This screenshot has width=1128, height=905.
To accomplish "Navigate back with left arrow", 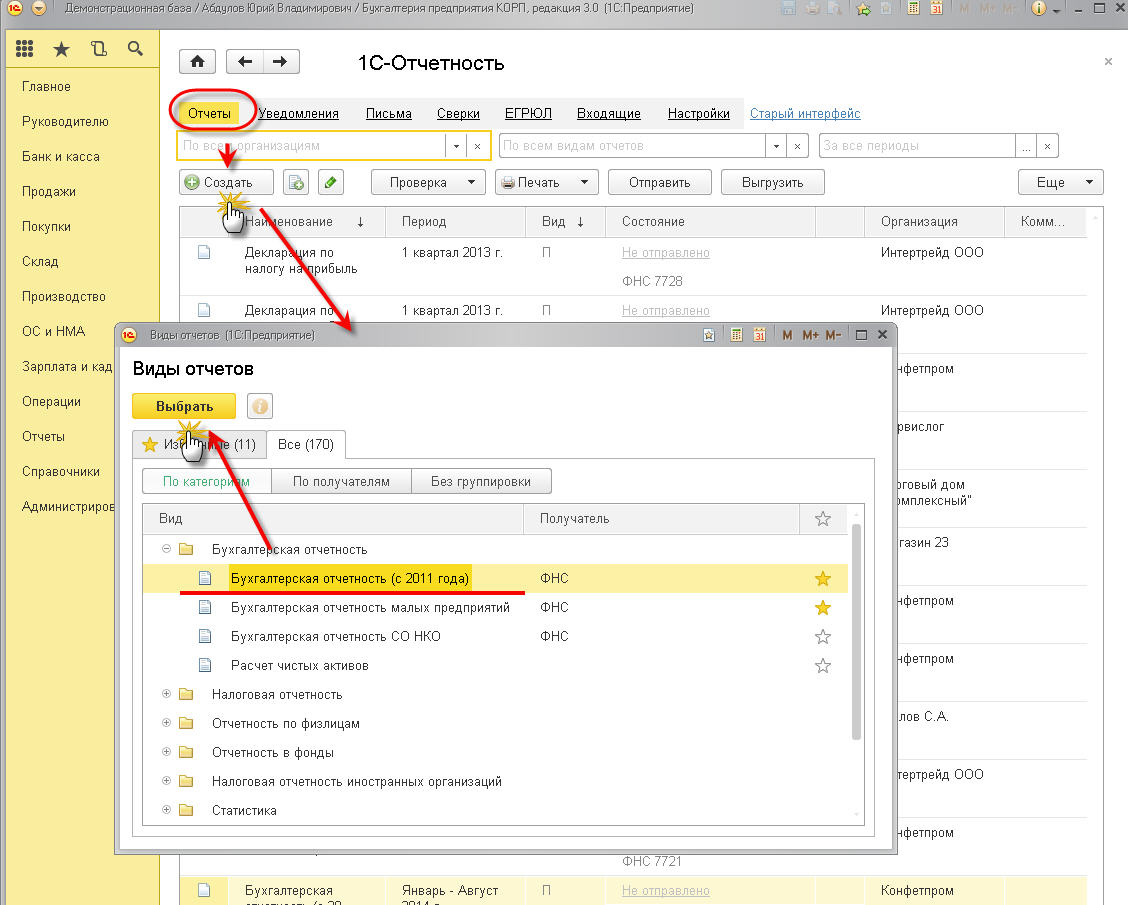I will tap(245, 62).
